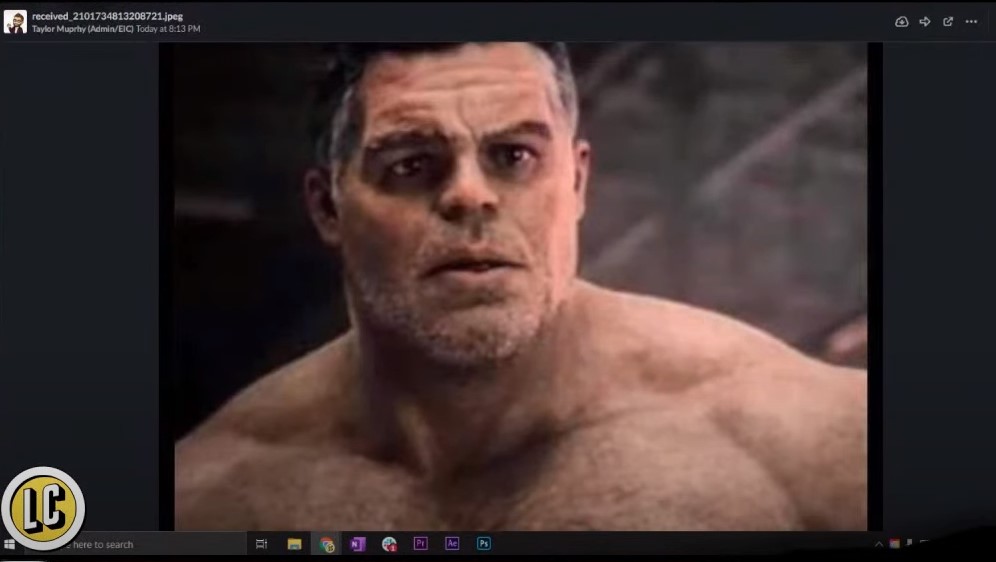The image size is (996, 562).
Task: Share the image using the arrow icon
Action: (925, 22)
